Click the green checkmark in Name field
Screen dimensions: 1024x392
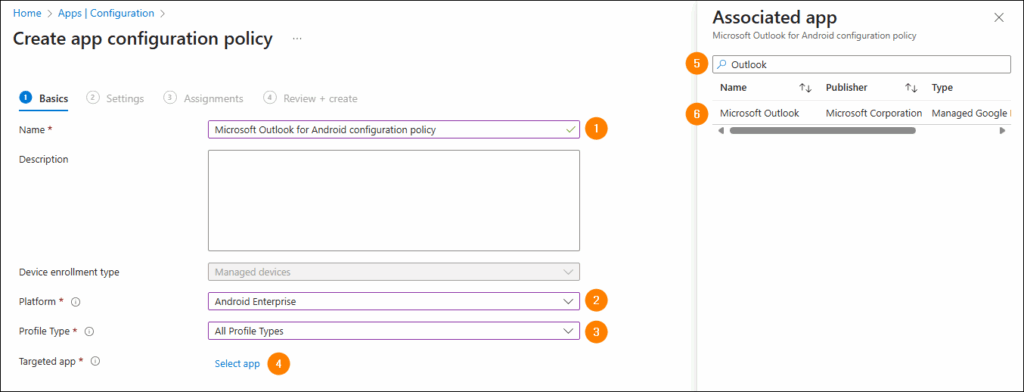571,129
